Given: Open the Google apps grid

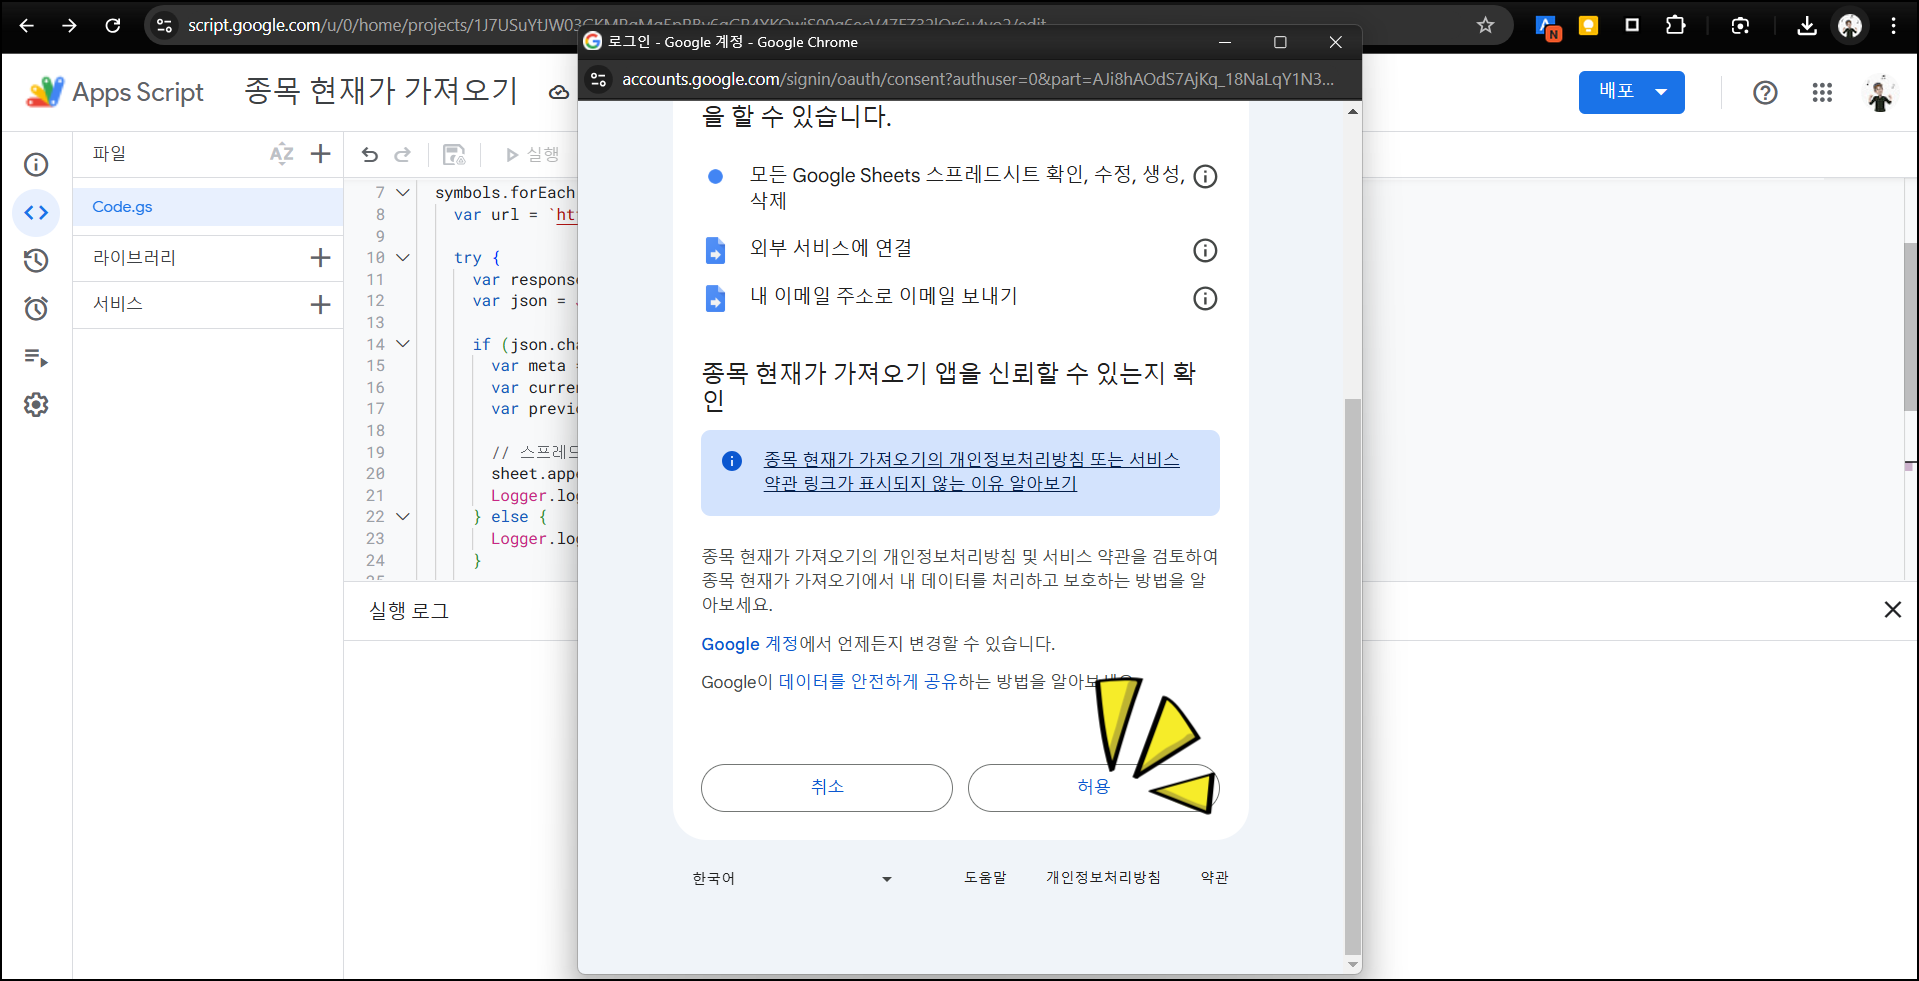Looking at the screenshot, I should (x=1822, y=93).
